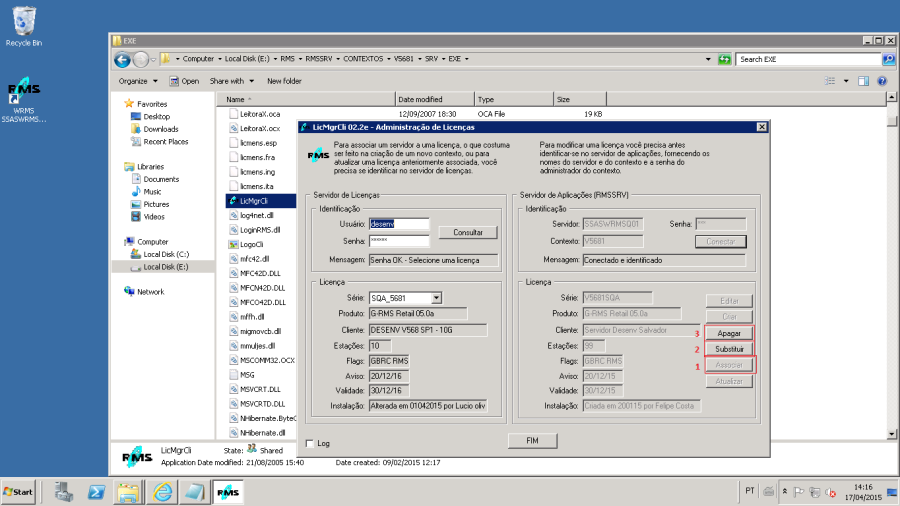
Task: Open Internet Explorer from taskbar
Action: [162, 492]
